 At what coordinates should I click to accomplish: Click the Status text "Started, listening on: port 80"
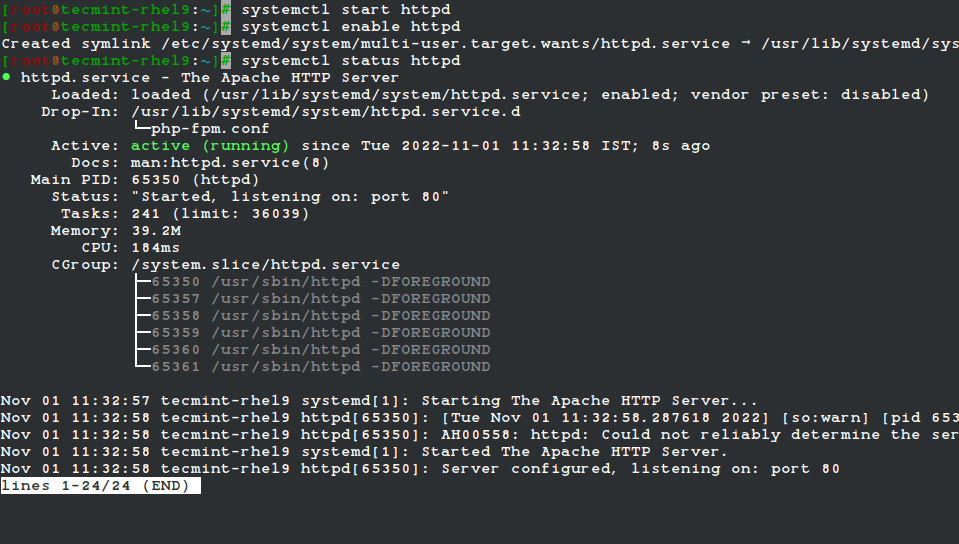pos(290,197)
